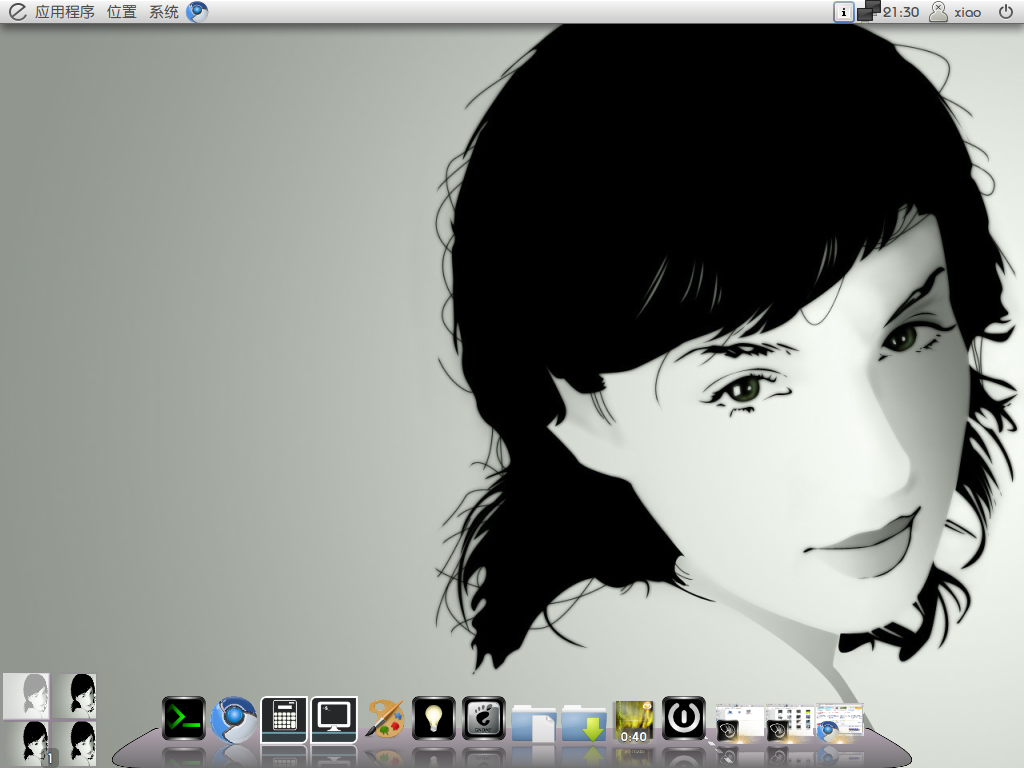Switch to second open window thumbnail in dock
Image resolution: width=1024 pixels, height=768 pixels.
pos(790,723)
